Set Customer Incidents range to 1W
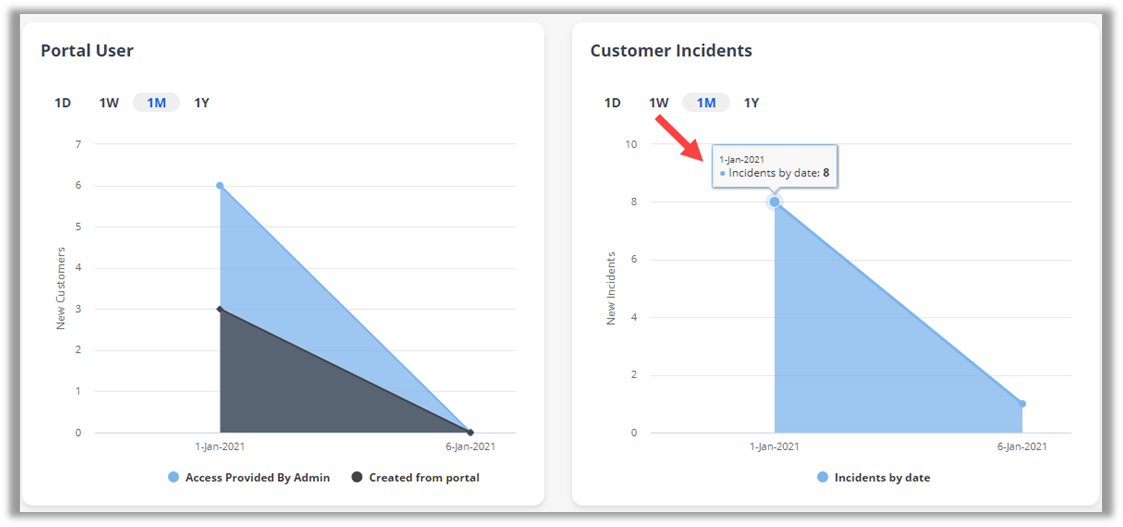Viewport: 1123px width, 527px height. (x=659, y=103)
